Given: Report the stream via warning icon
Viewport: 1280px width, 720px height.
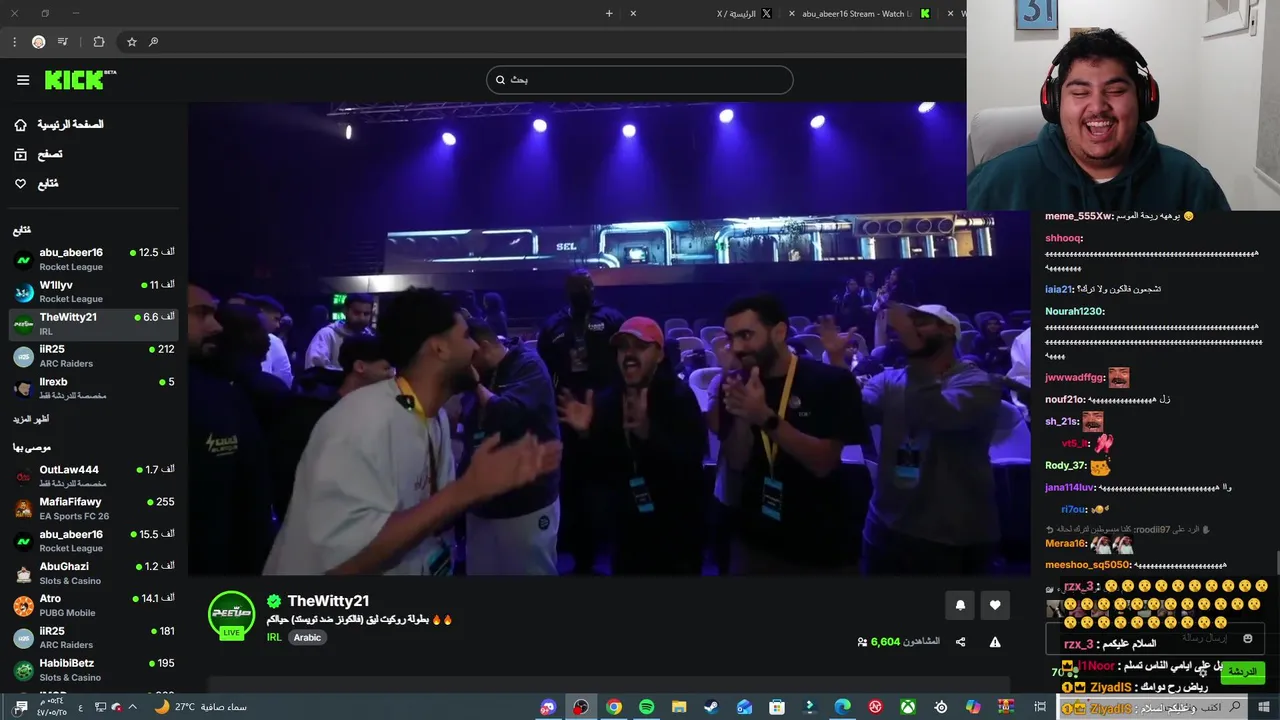Looking at the screenshot, I should [995, 642].
